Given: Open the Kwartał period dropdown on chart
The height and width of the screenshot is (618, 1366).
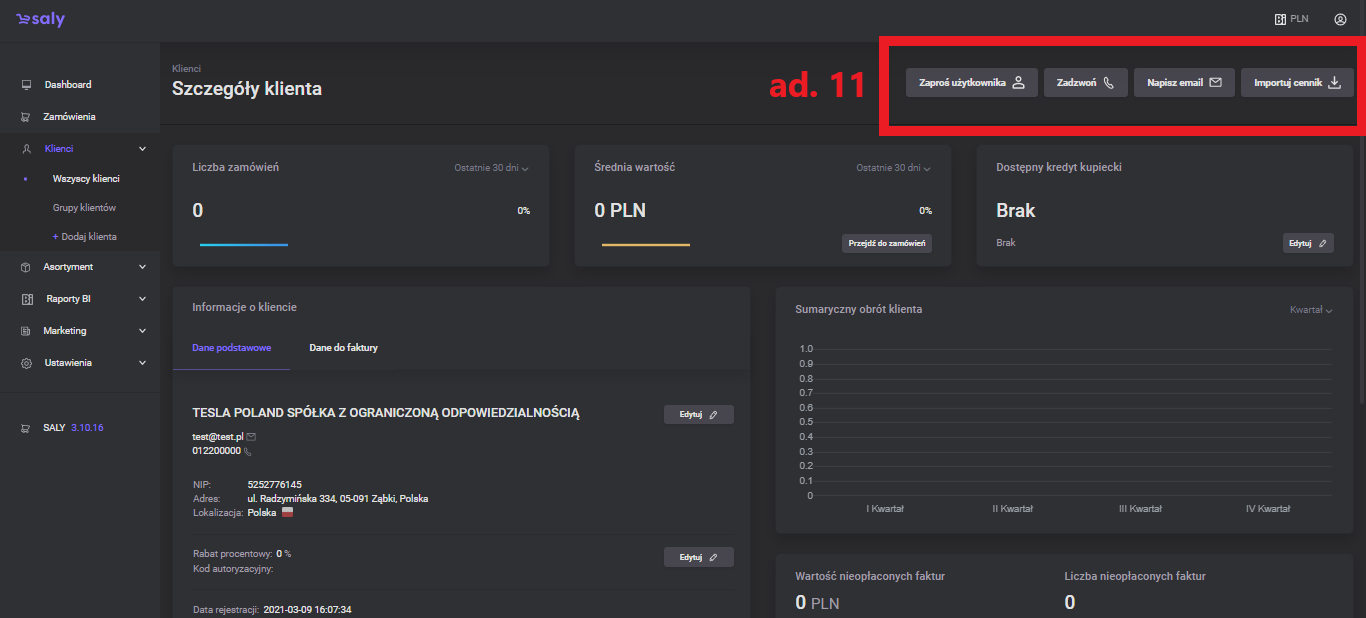Looking at the screenshot, I should pyautogui.click(x=1311, y=310).
